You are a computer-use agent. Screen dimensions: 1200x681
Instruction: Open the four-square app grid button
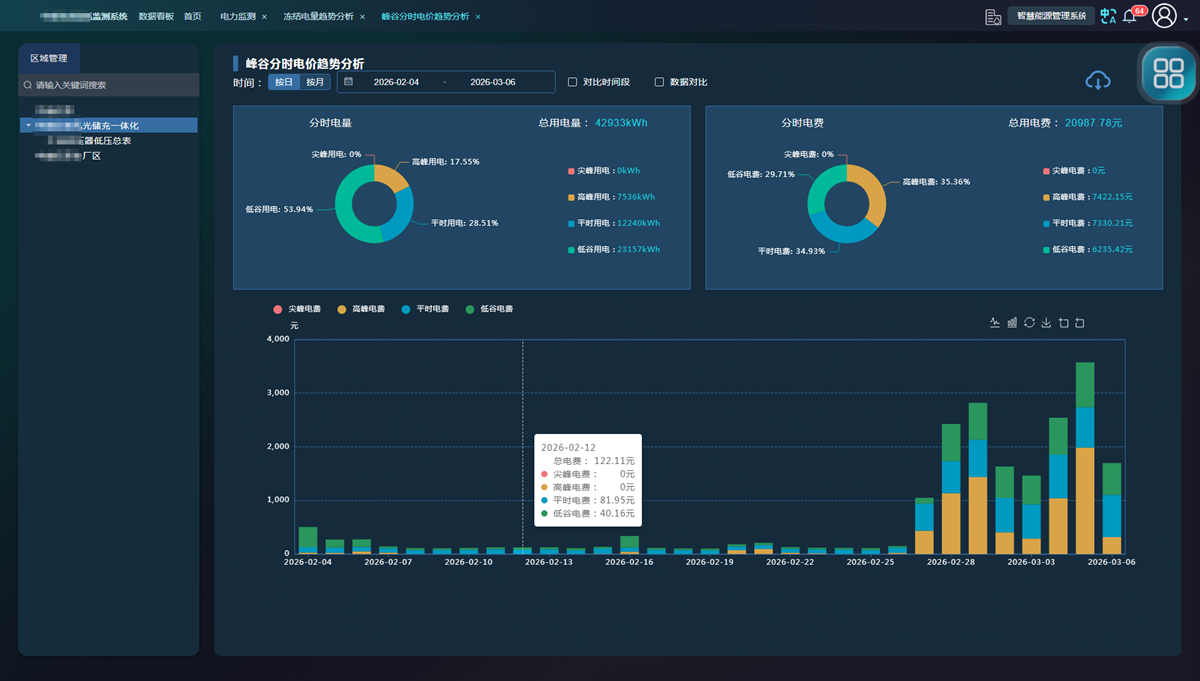[1168, 73]
